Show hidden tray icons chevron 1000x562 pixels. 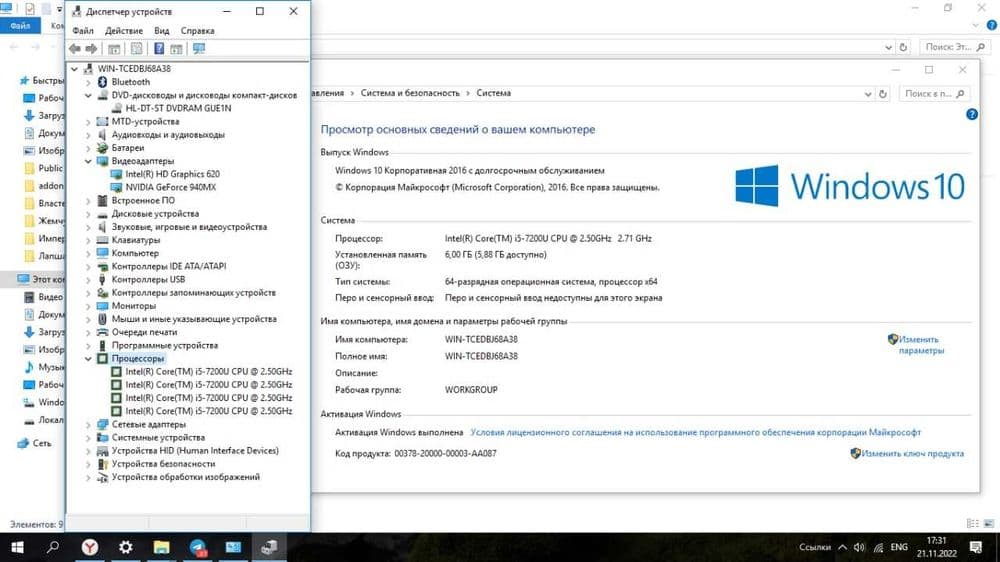(x=842, y=547)
